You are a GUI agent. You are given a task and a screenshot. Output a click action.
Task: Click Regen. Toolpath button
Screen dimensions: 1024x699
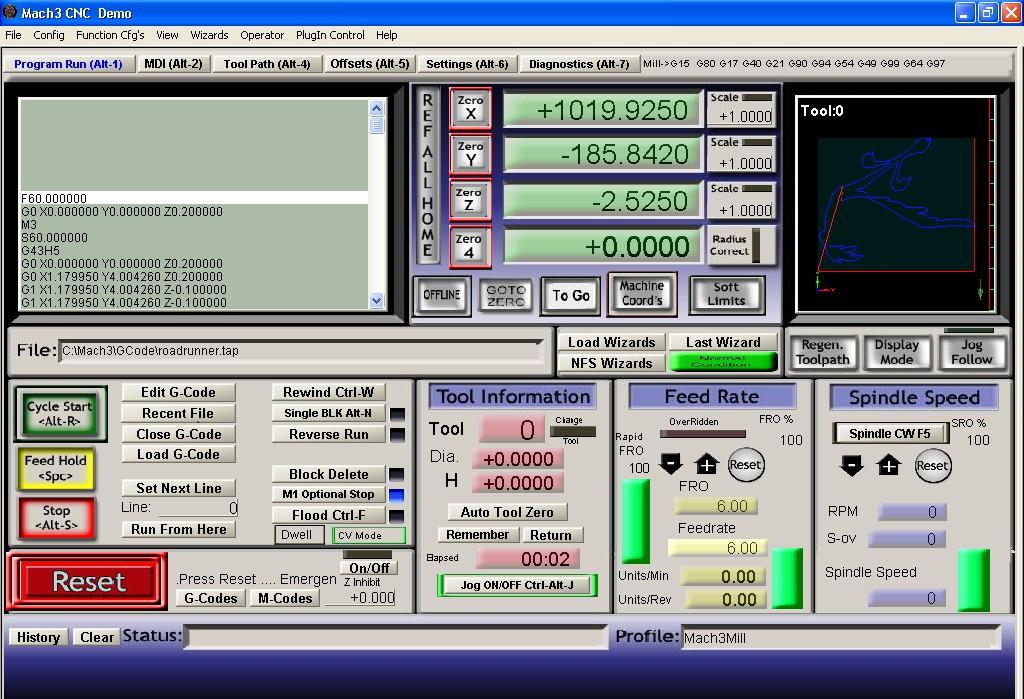click(x=822, y=352)
